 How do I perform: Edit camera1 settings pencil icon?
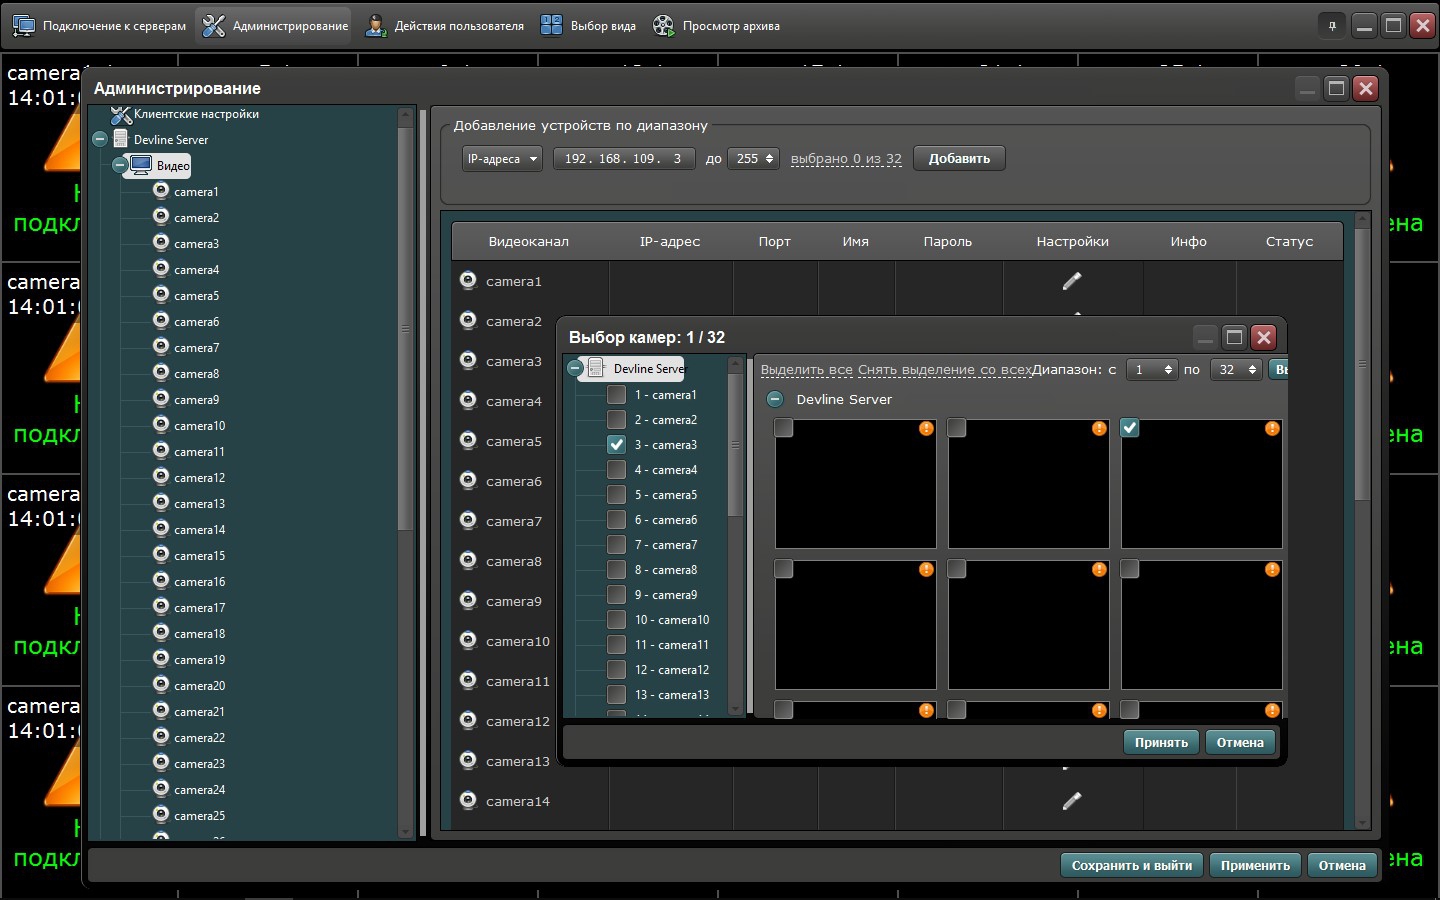(1072, 281)
